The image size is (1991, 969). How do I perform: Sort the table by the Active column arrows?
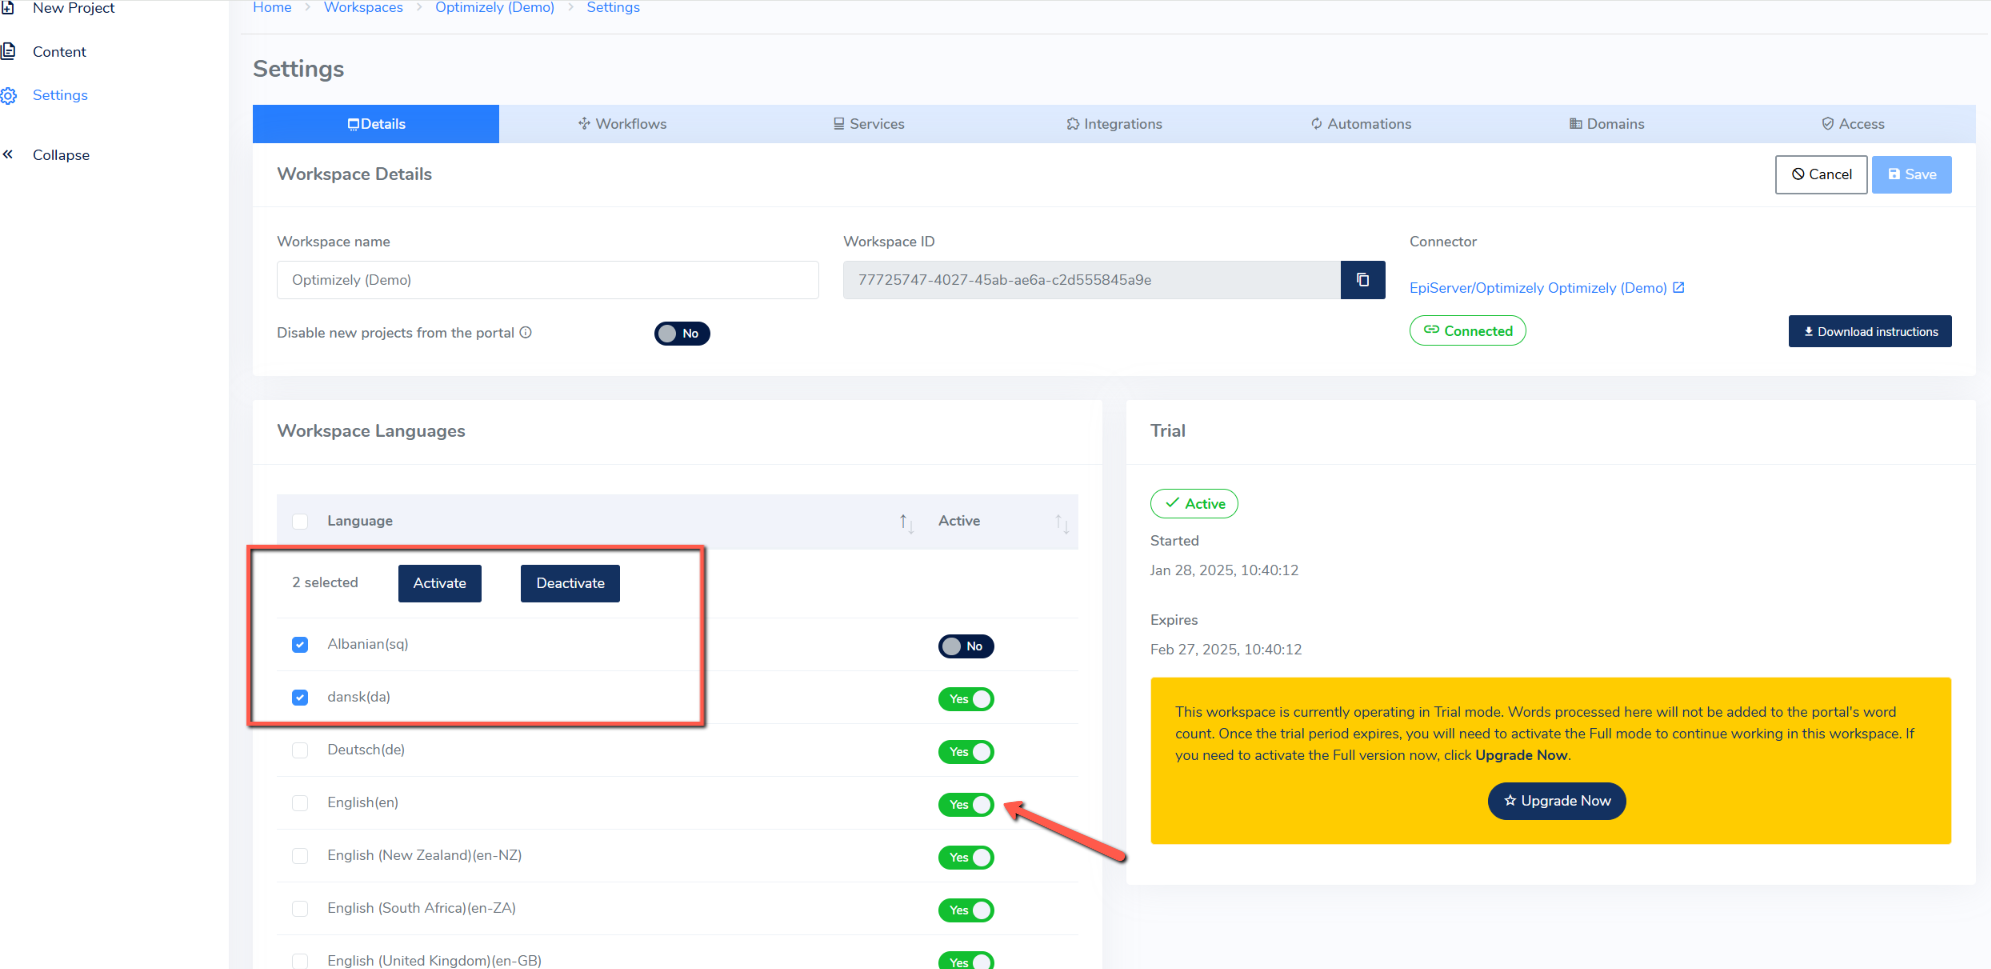(1061, 522)
